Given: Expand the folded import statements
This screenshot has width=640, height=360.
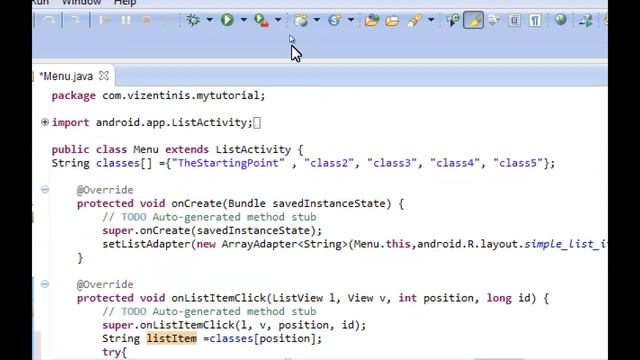Looking at the screenshot, I should coord(45,122).
